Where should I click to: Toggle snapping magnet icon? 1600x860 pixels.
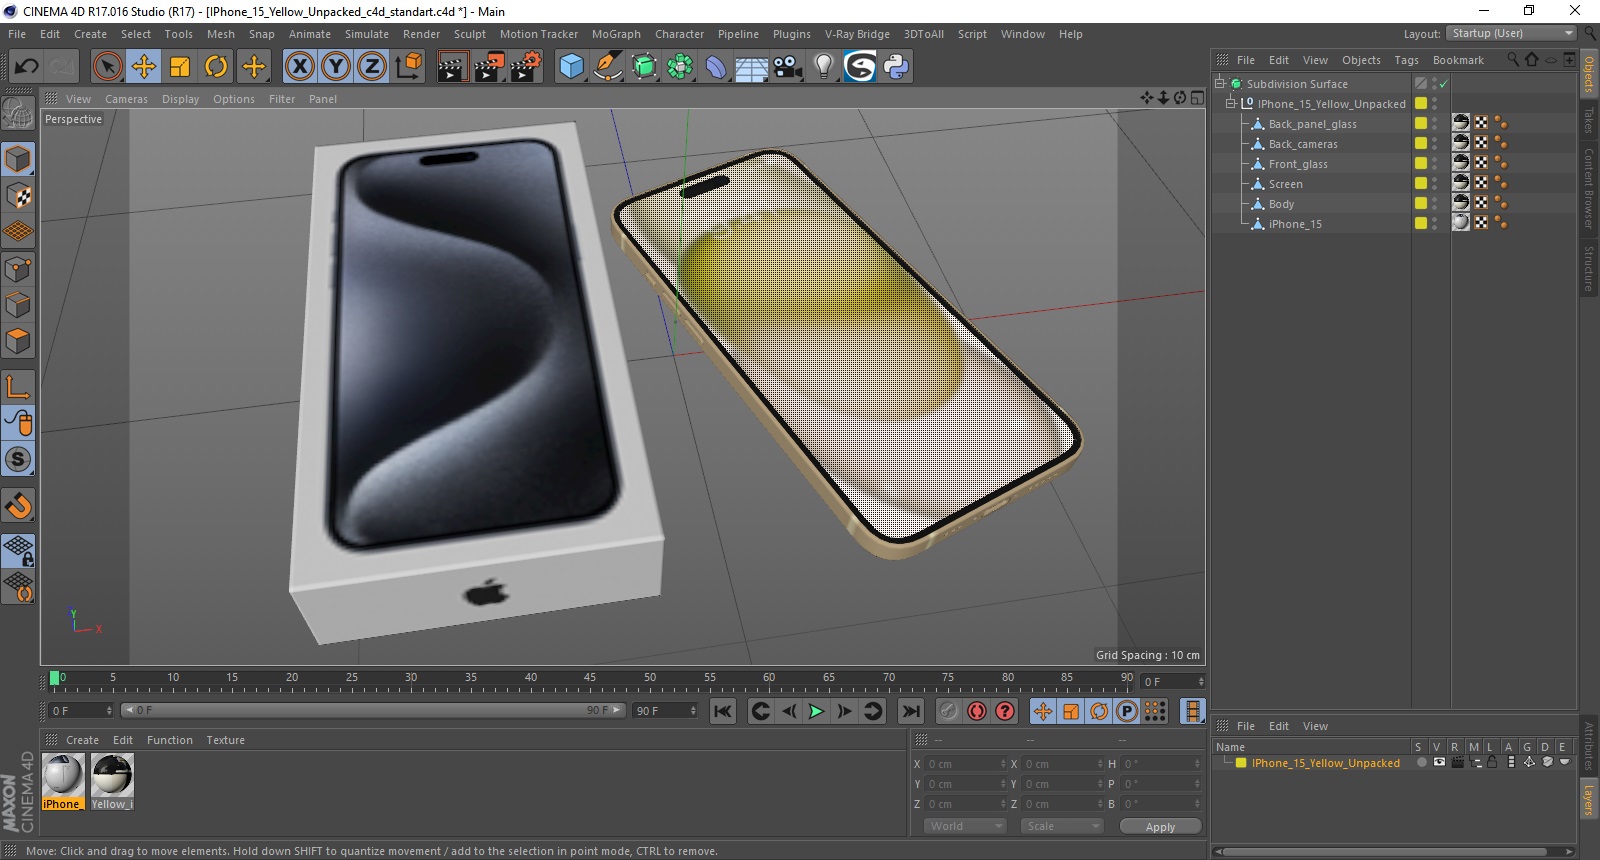[18, 506]
